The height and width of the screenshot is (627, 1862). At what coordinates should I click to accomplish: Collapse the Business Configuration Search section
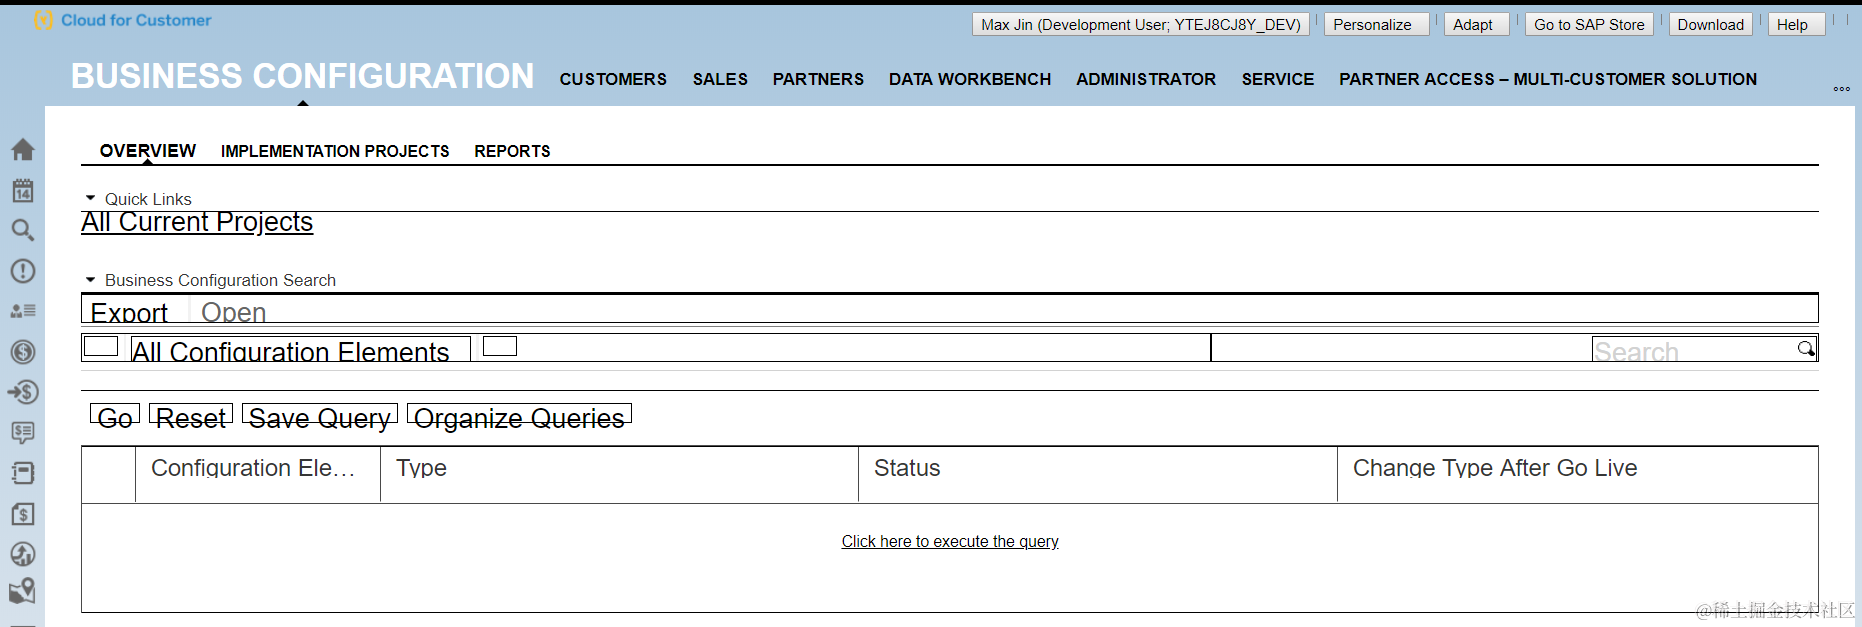91,280
